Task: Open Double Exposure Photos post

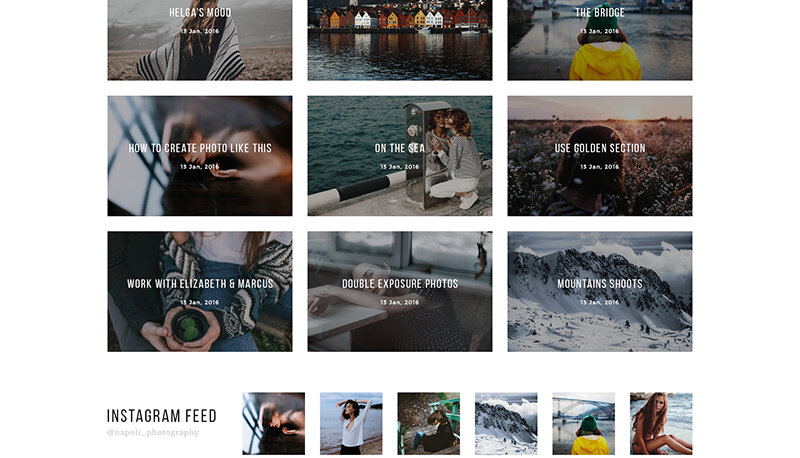Action: 399,291
